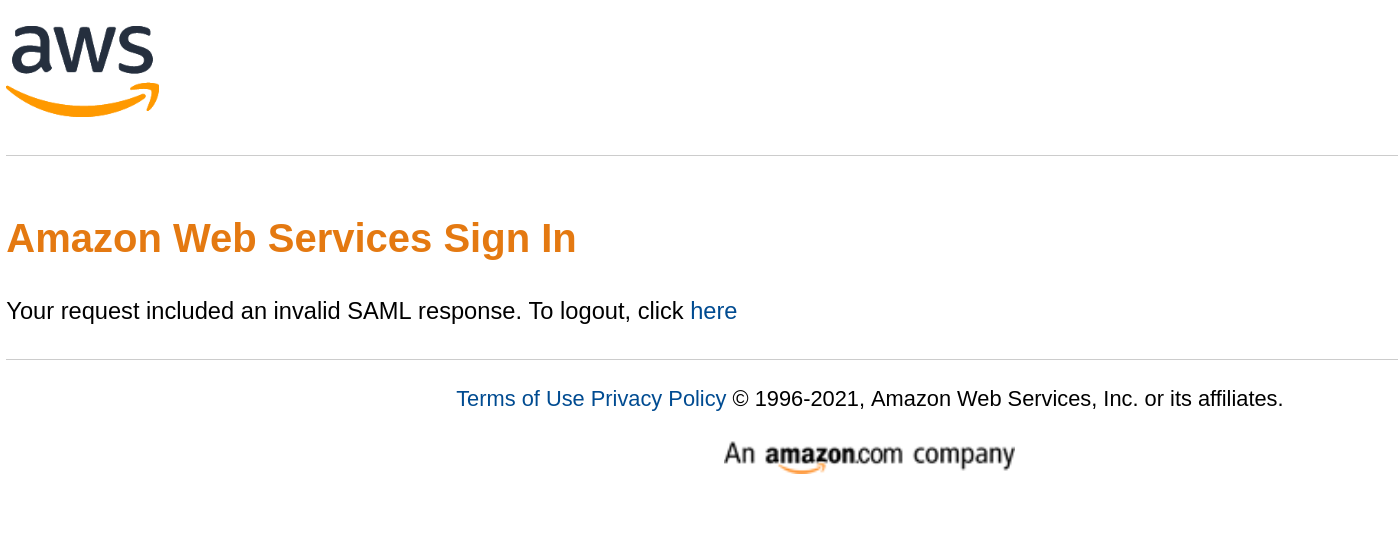Click the horizontal divider above the footer

[x=700, y=359]
